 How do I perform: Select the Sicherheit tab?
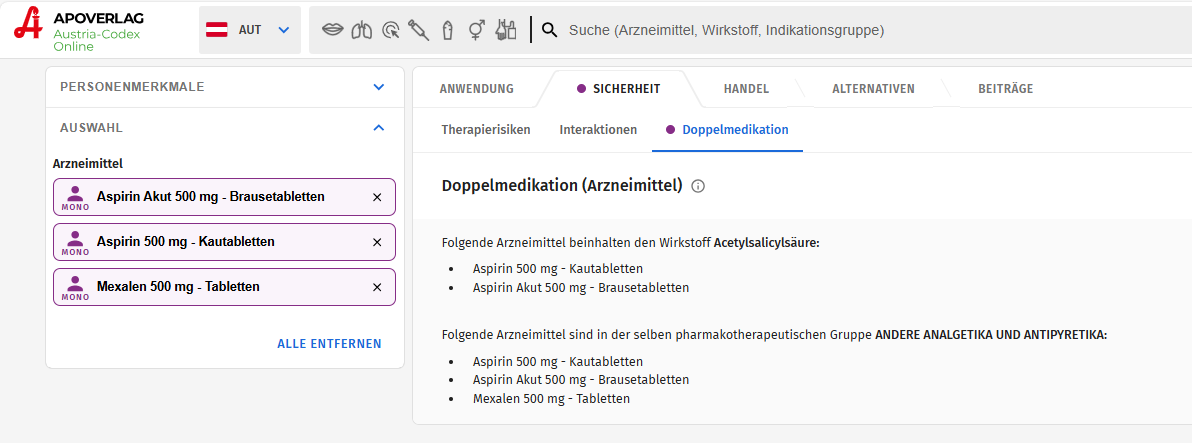click(619, 89)
